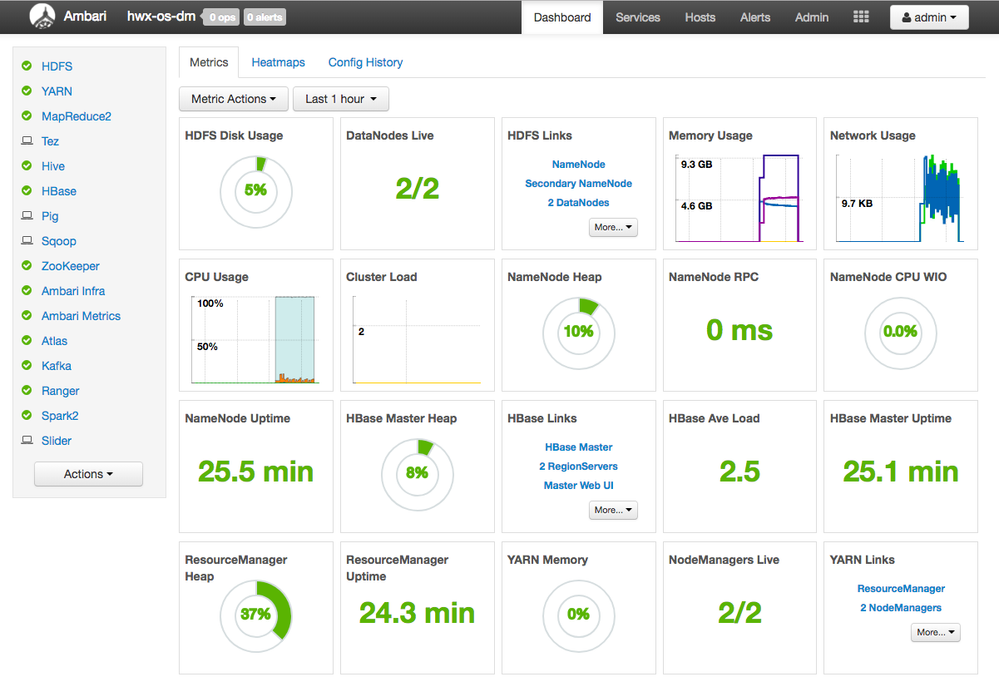This screenshot has width=999, height=691.
Task: Open the Secondary NameNode link
Action: pos(578,183)
